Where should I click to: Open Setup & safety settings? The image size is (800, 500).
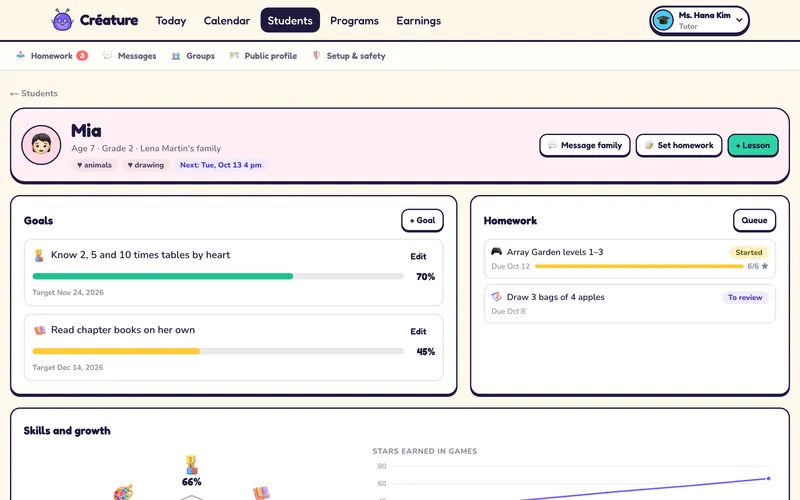pos(349,56)
